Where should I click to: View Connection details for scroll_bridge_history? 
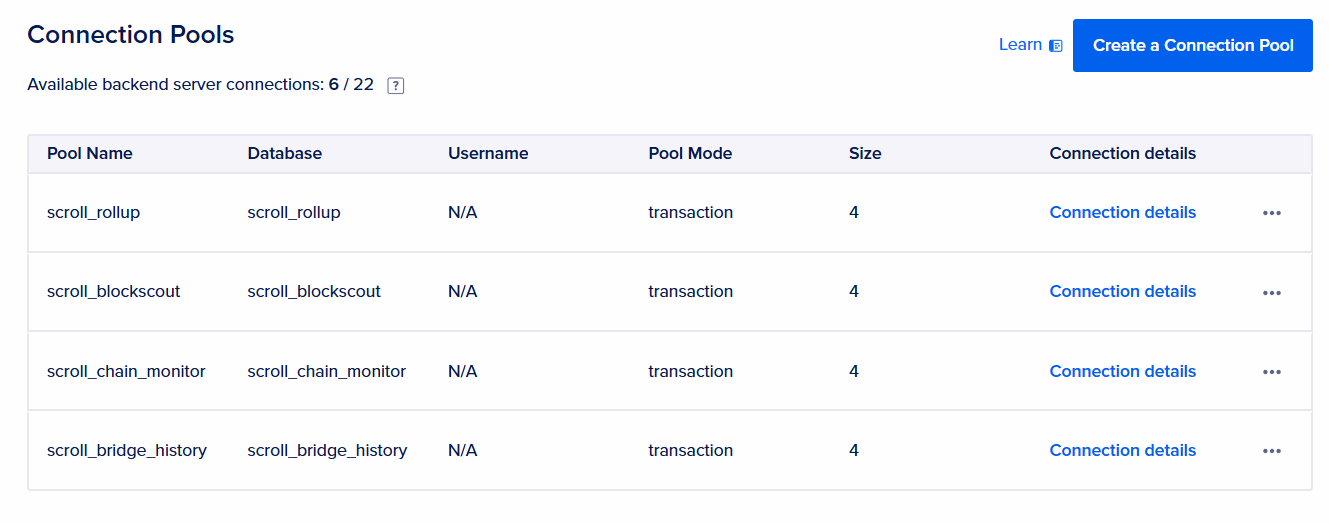(1122, 450)
